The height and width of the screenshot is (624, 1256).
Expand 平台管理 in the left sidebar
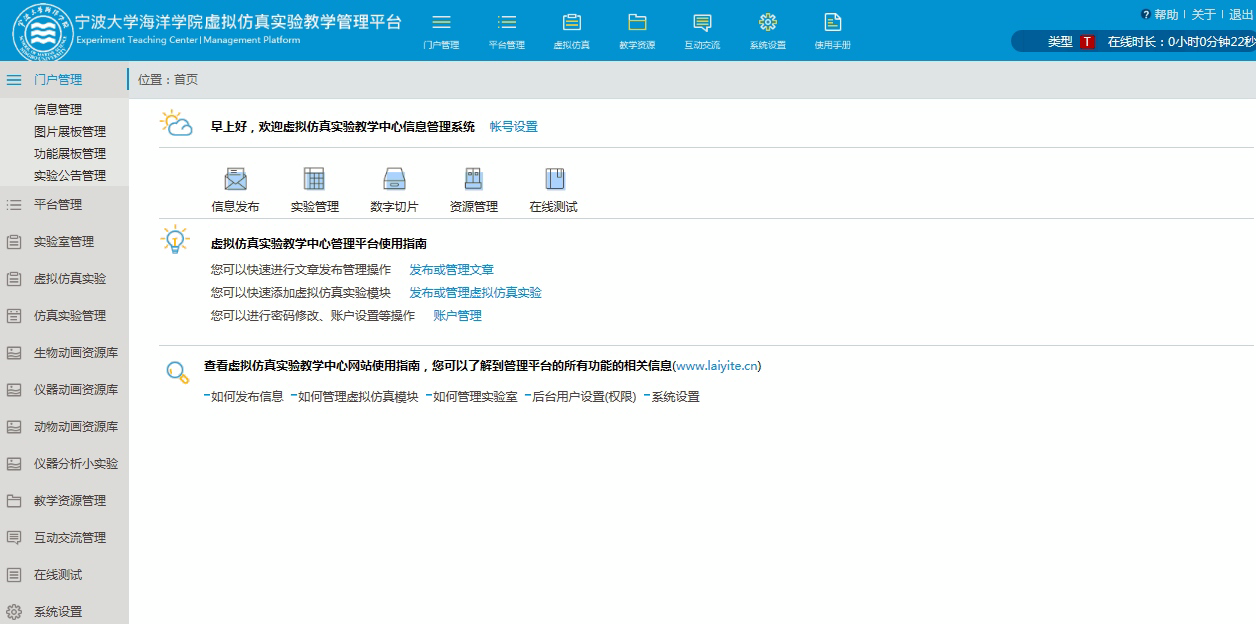(x=58, y=205)
